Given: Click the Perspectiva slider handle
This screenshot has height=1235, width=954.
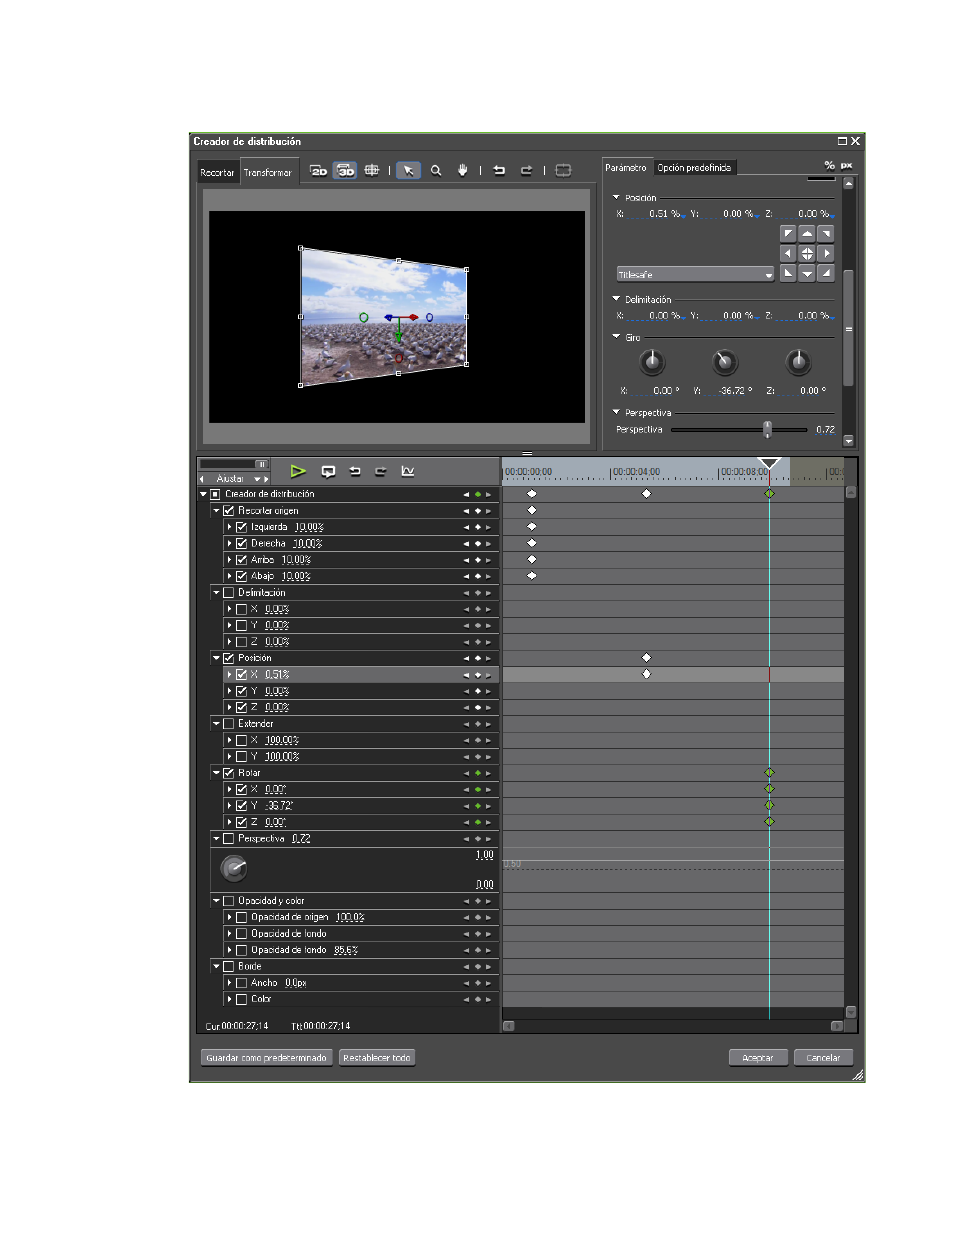Looking at the screenshot, I should click(768, 429).
